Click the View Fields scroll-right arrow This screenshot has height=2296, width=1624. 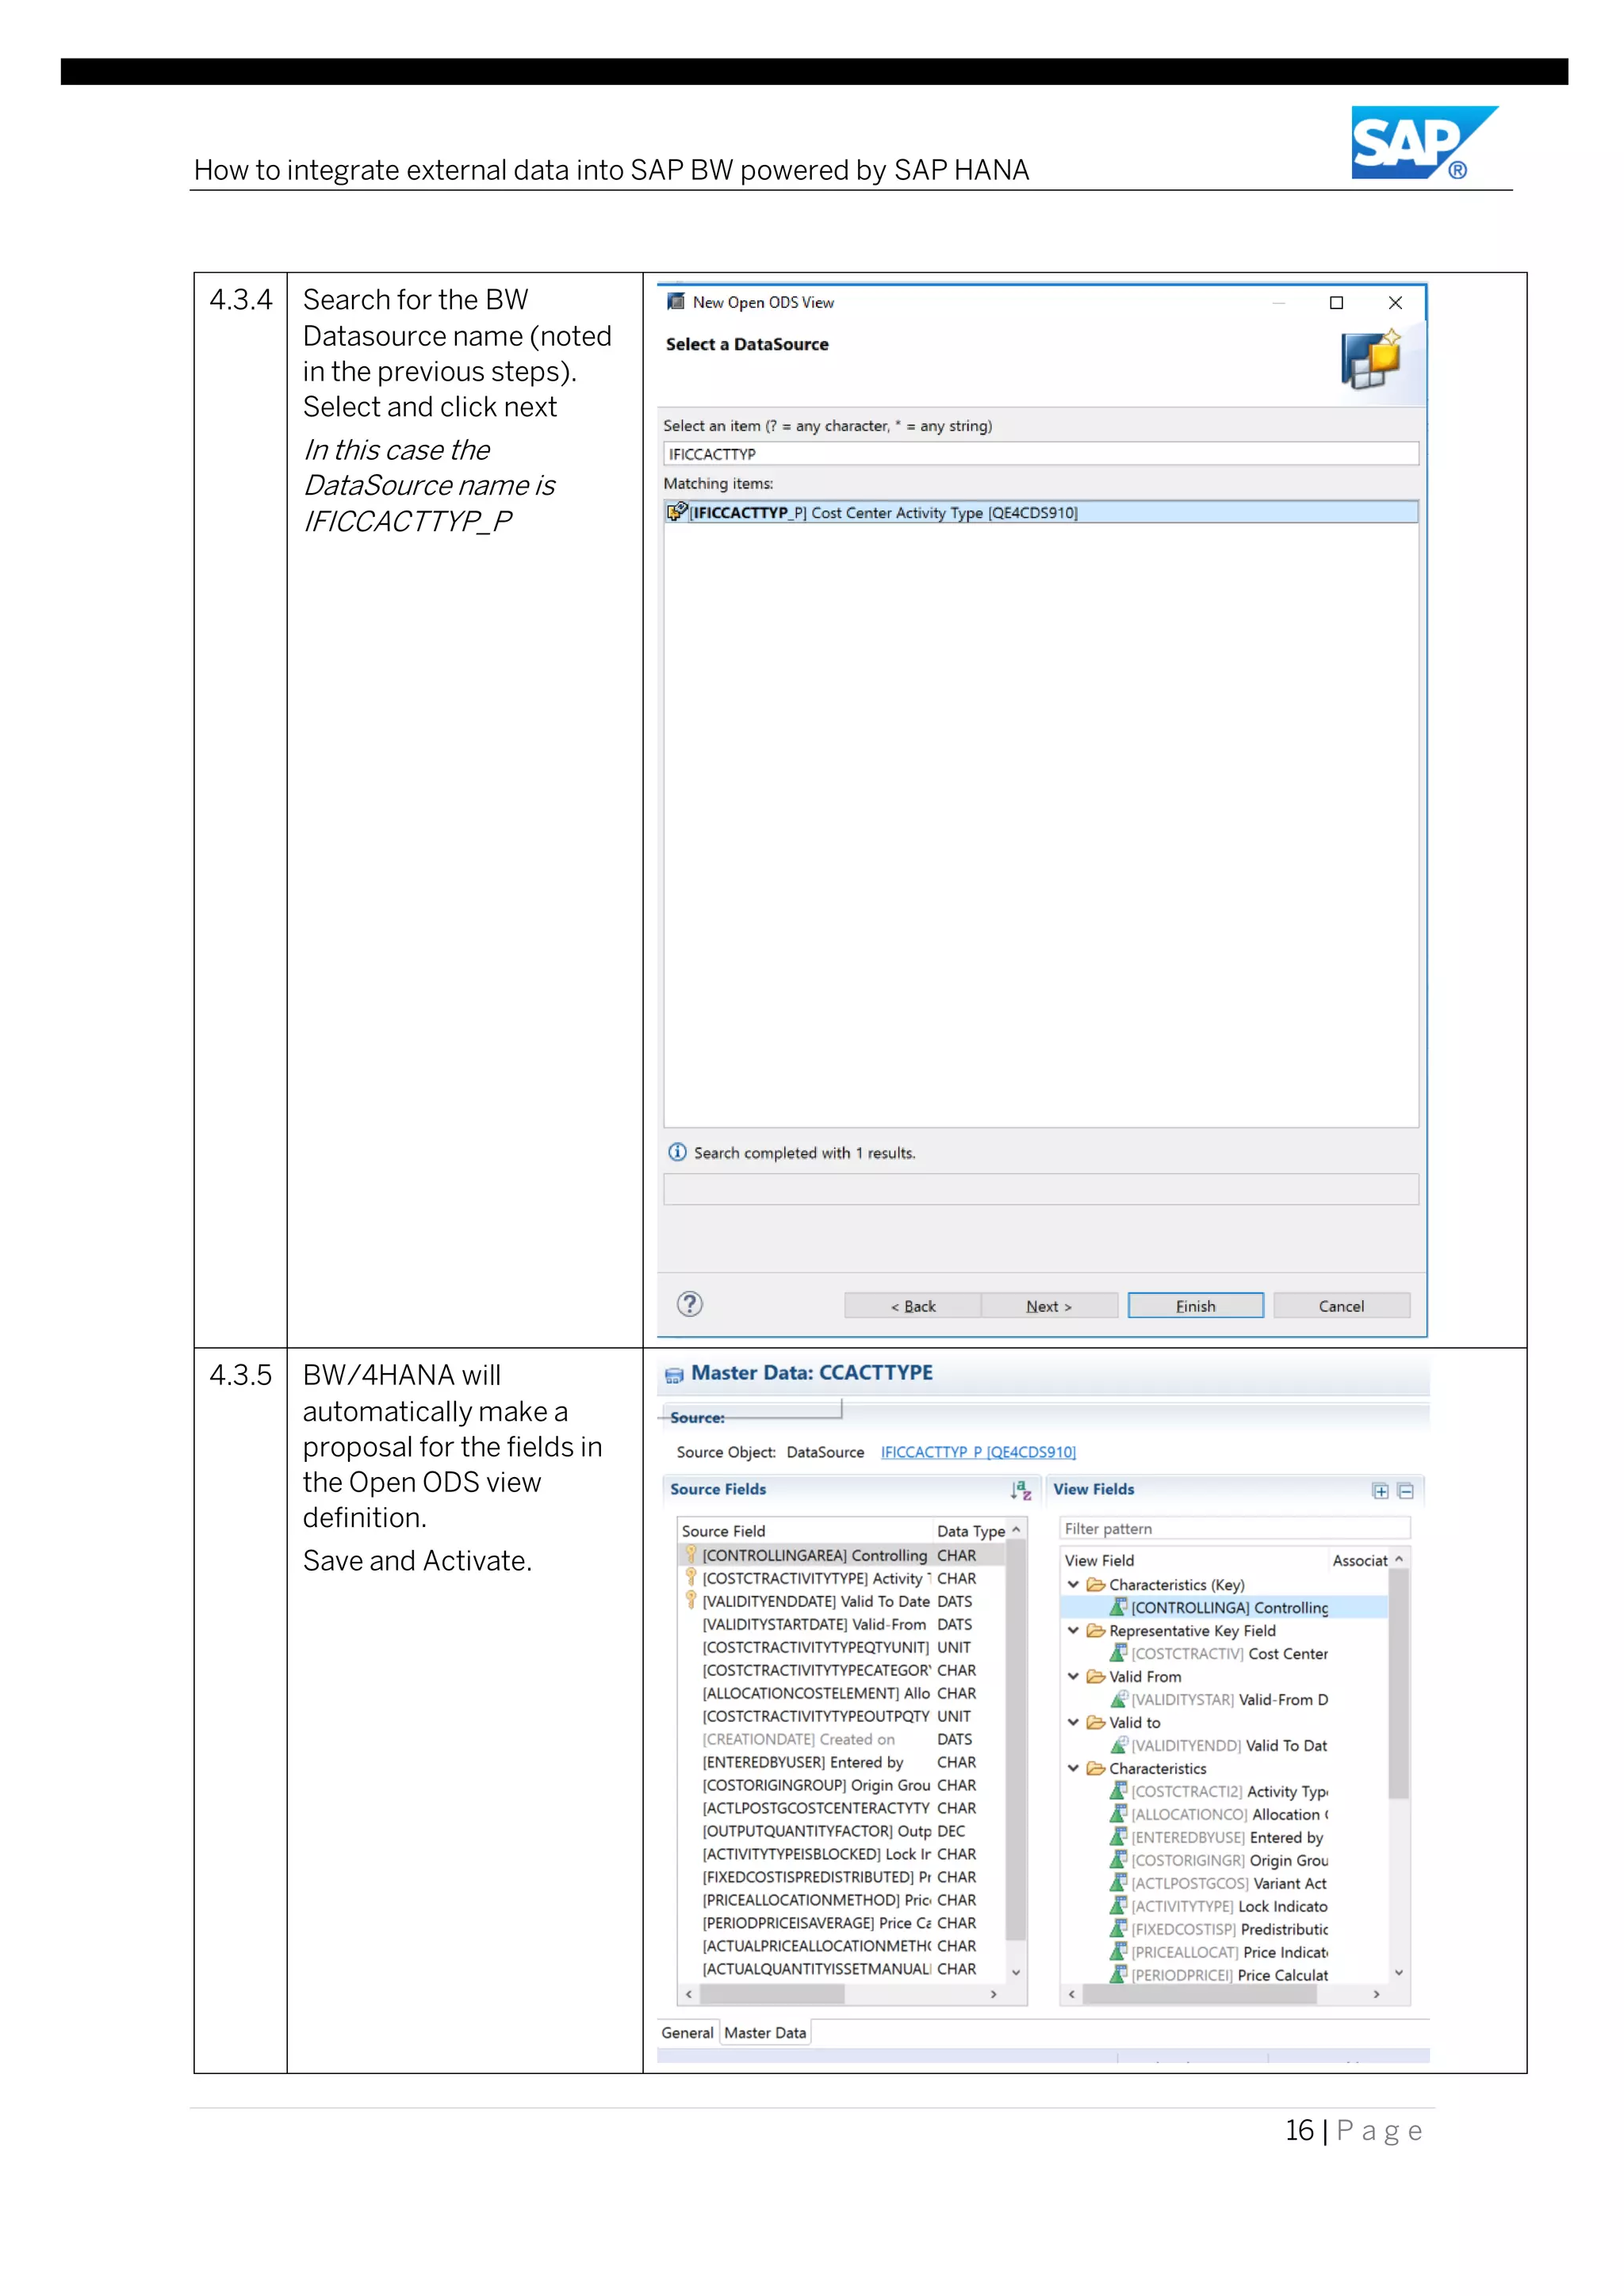point(1376,1994)
